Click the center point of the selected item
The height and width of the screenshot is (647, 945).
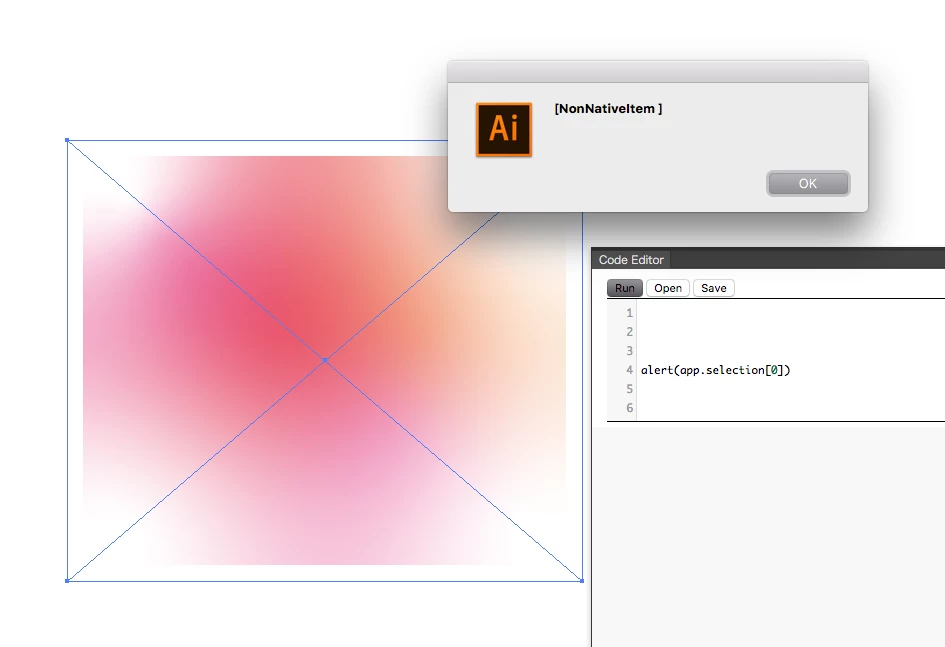(x=325, y=360)
